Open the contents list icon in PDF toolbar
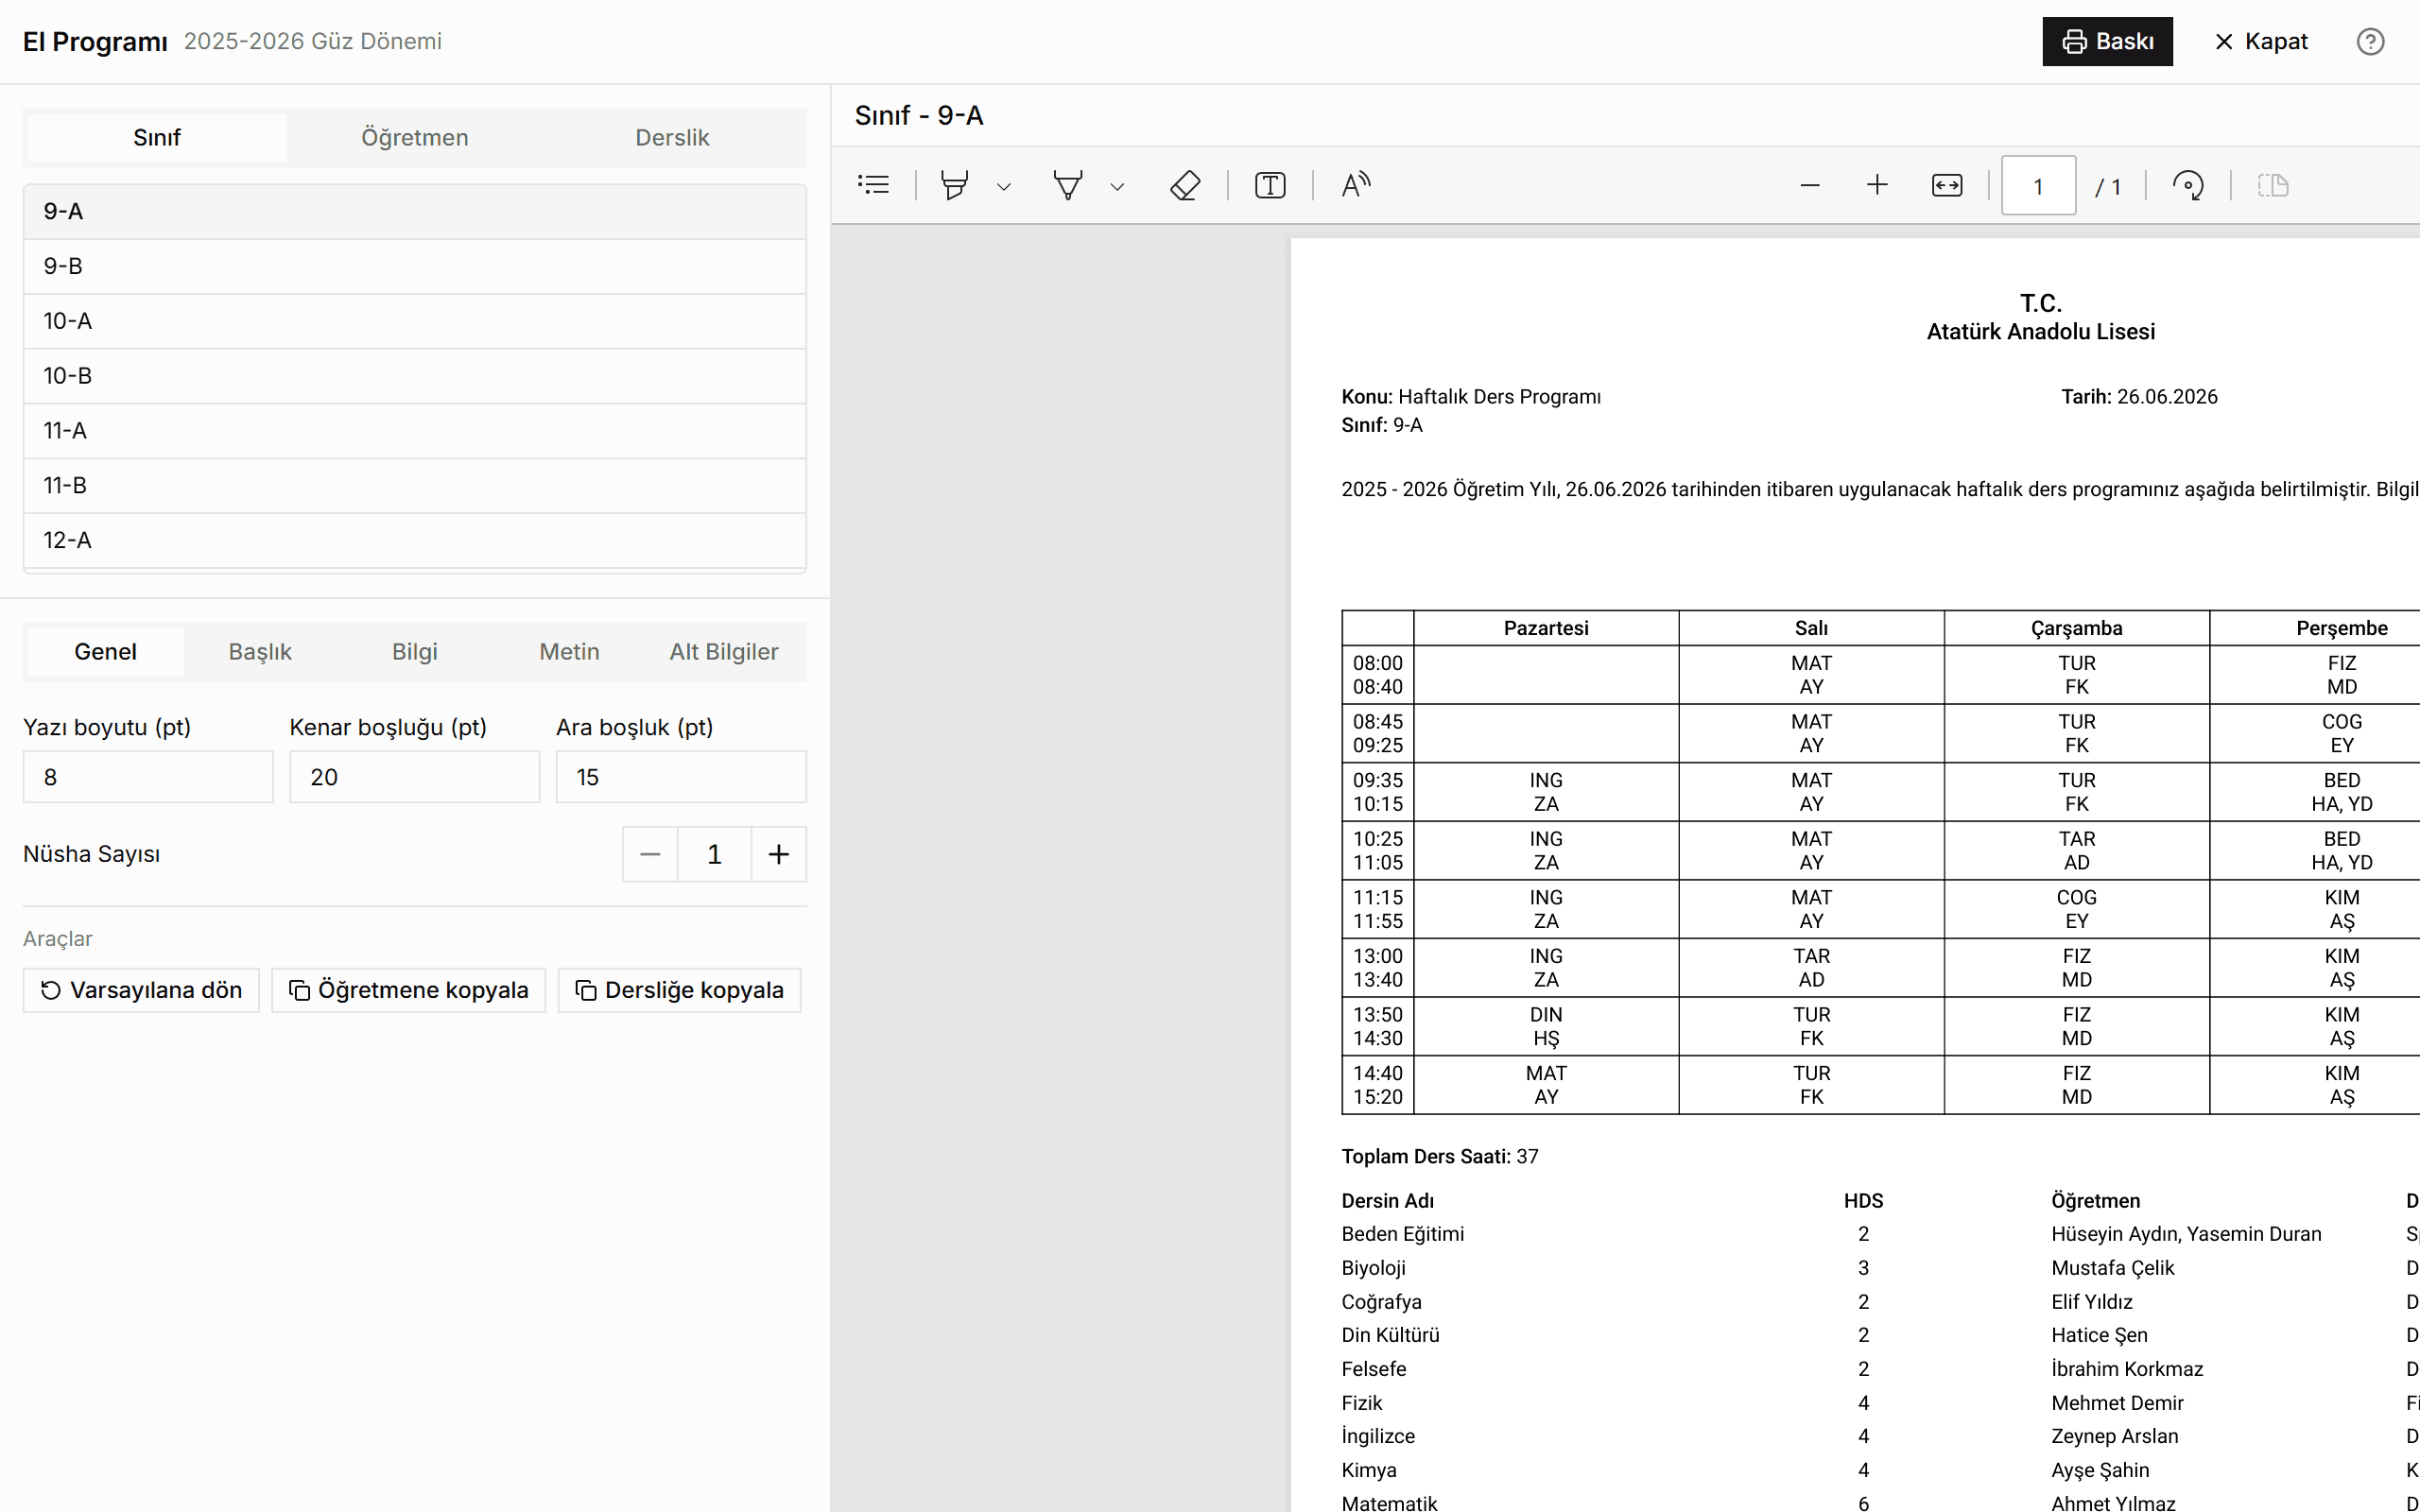2420x1512 pixels. coord(873,185)
